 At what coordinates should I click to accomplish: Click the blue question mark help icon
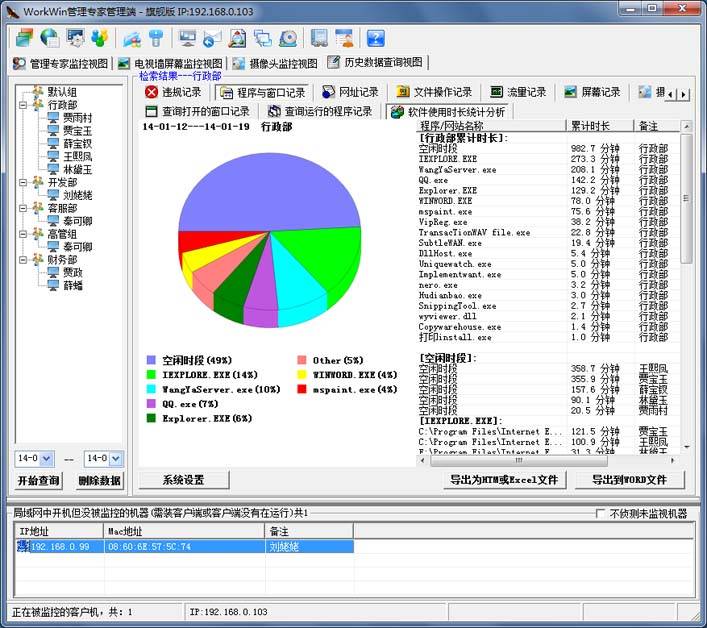coord(376,38)
